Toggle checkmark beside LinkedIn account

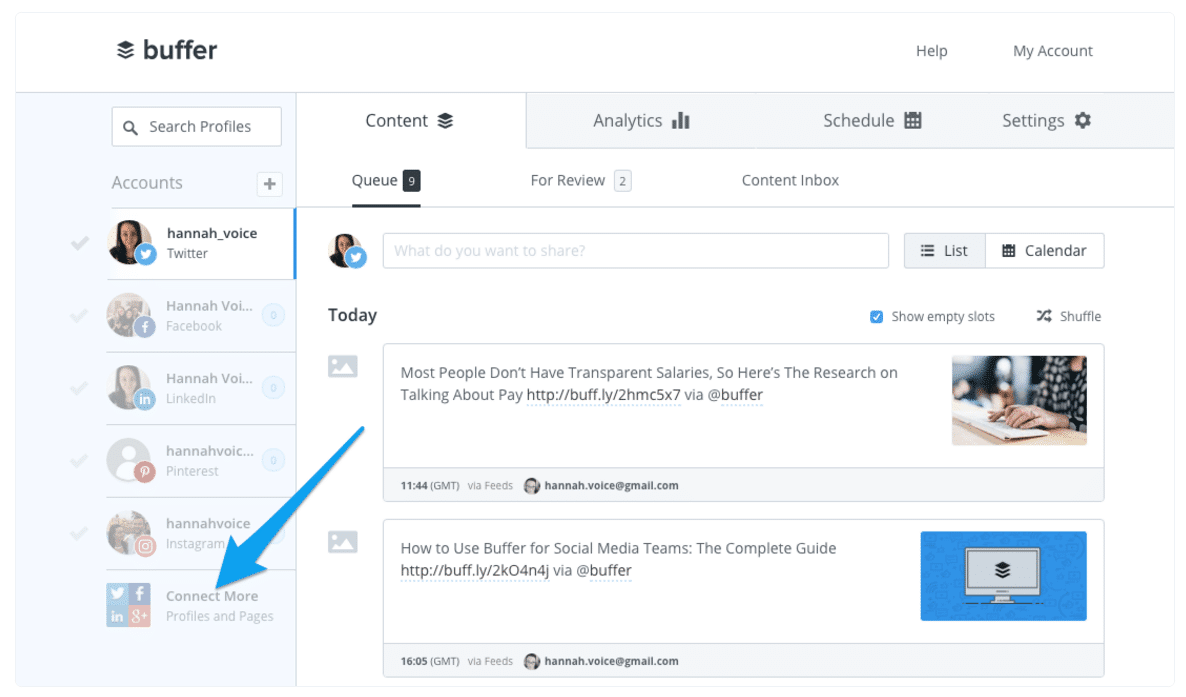[79, 388]
